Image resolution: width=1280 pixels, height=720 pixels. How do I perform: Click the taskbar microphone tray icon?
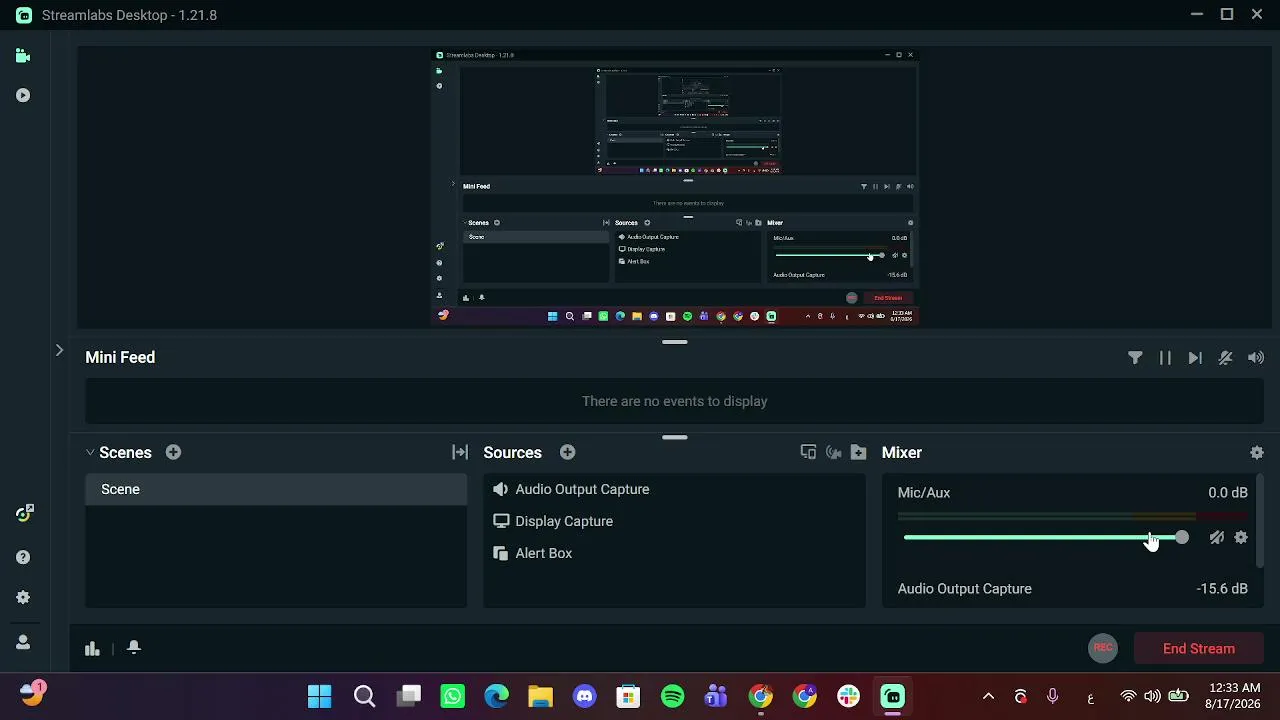coord(1052,696)
